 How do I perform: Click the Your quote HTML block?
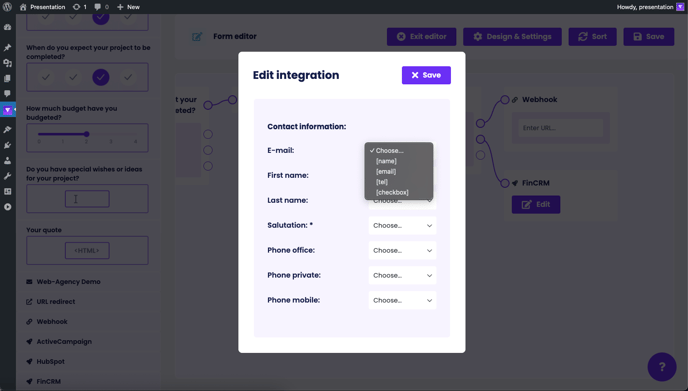87,251
